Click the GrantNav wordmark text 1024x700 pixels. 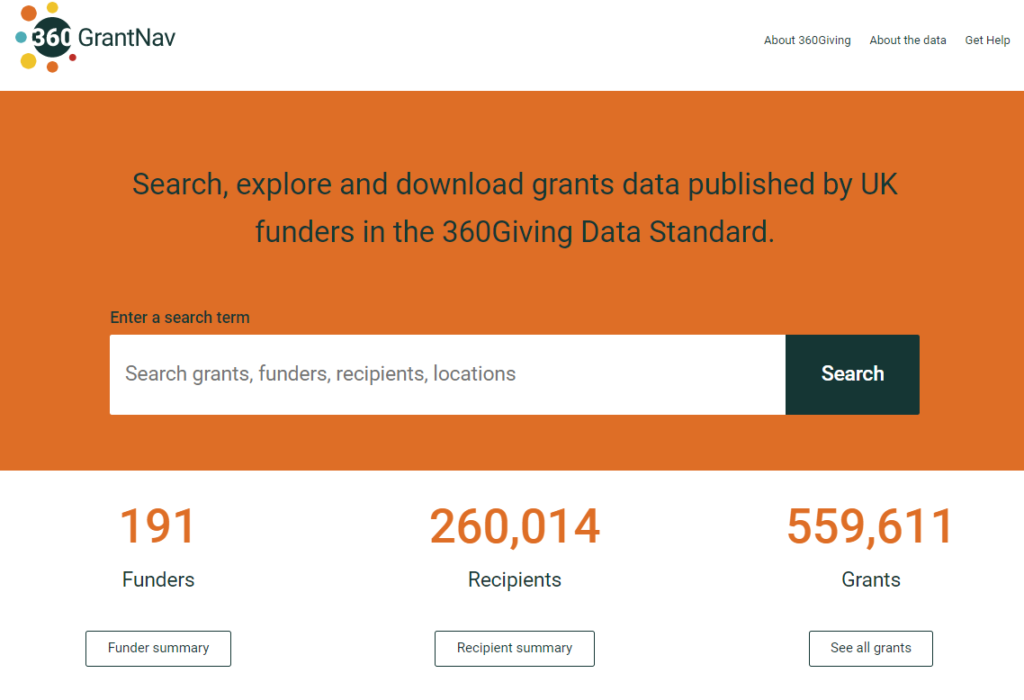pos(126,38)
